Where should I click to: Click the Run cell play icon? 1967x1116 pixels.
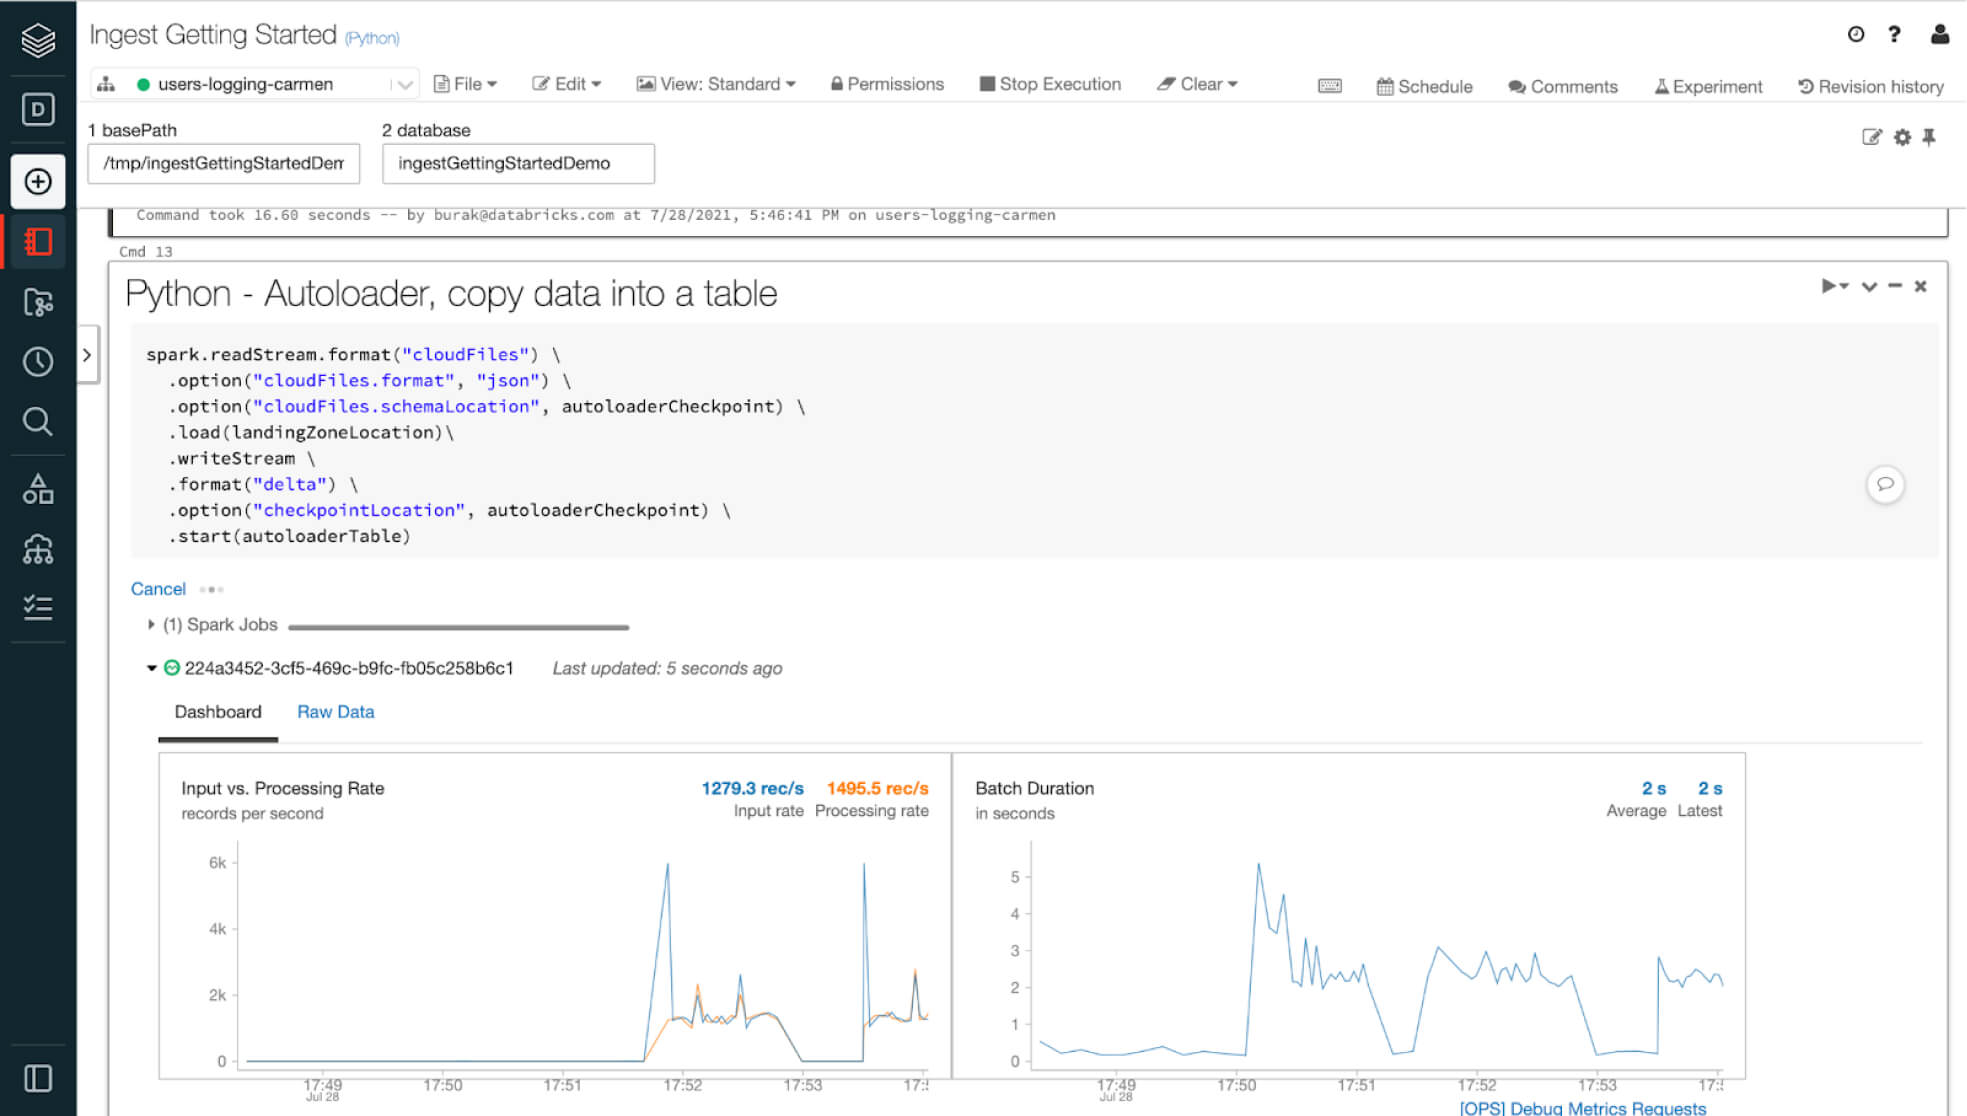click(x=1828, y=286)
